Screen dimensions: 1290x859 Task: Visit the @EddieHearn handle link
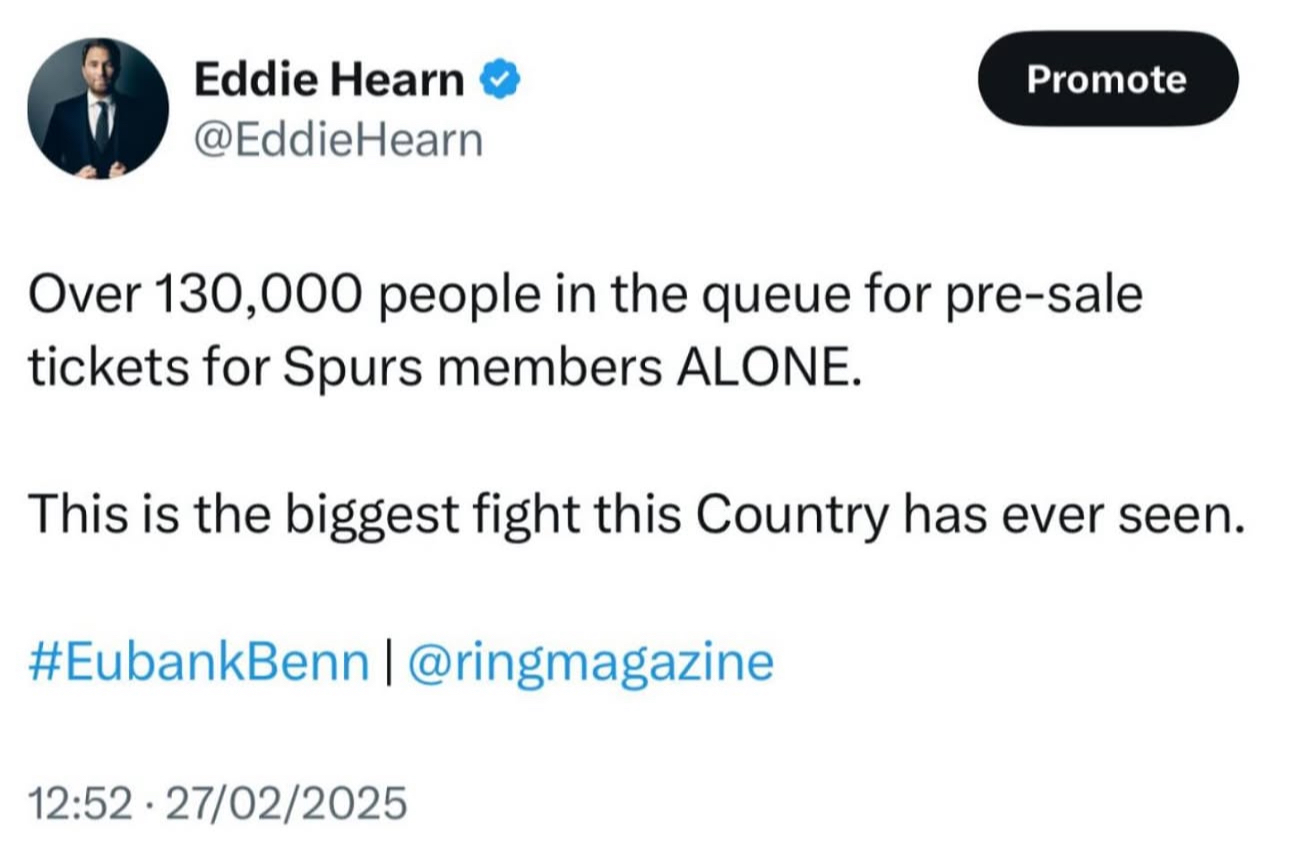[x=338, y=140]
